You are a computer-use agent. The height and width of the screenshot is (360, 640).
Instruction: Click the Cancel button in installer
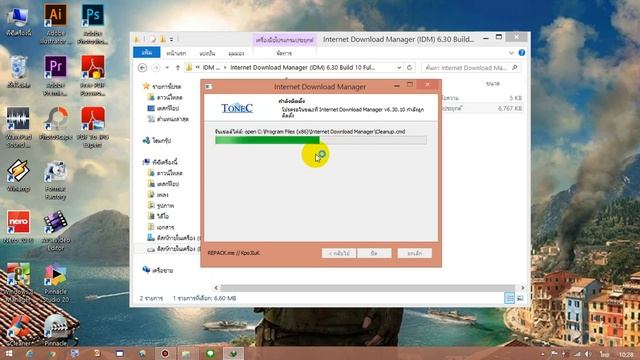click(414, 253)
